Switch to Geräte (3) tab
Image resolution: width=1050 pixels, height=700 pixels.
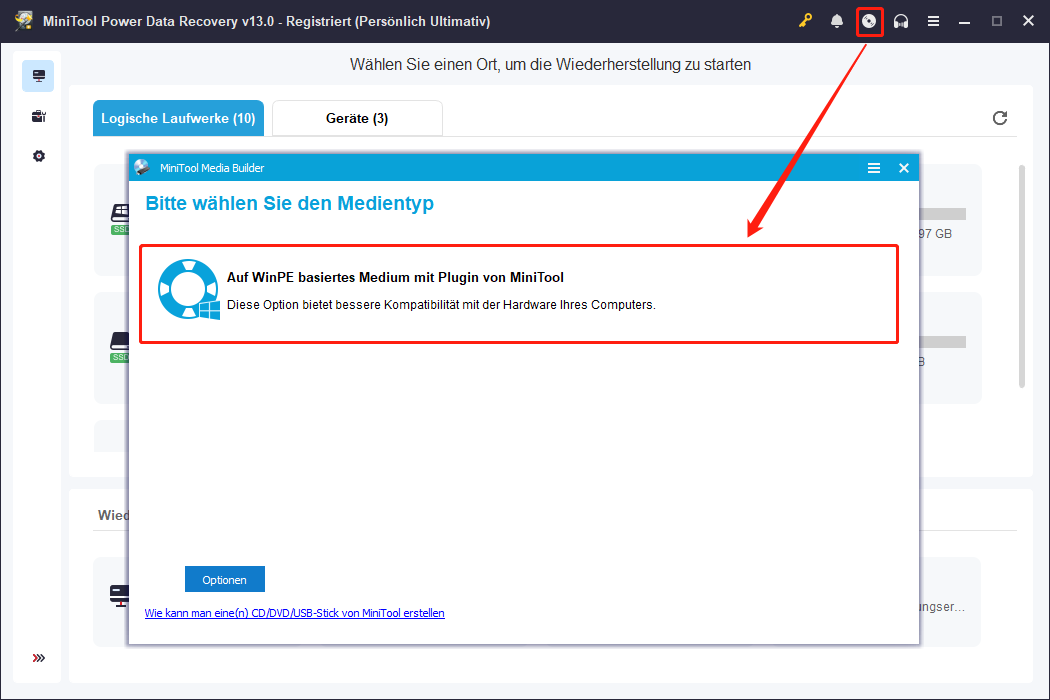point(357,119)
